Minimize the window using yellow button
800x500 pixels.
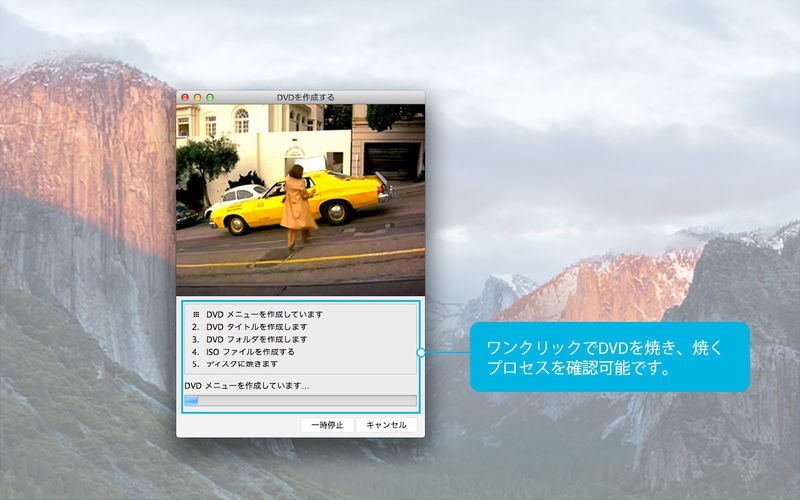197,97
